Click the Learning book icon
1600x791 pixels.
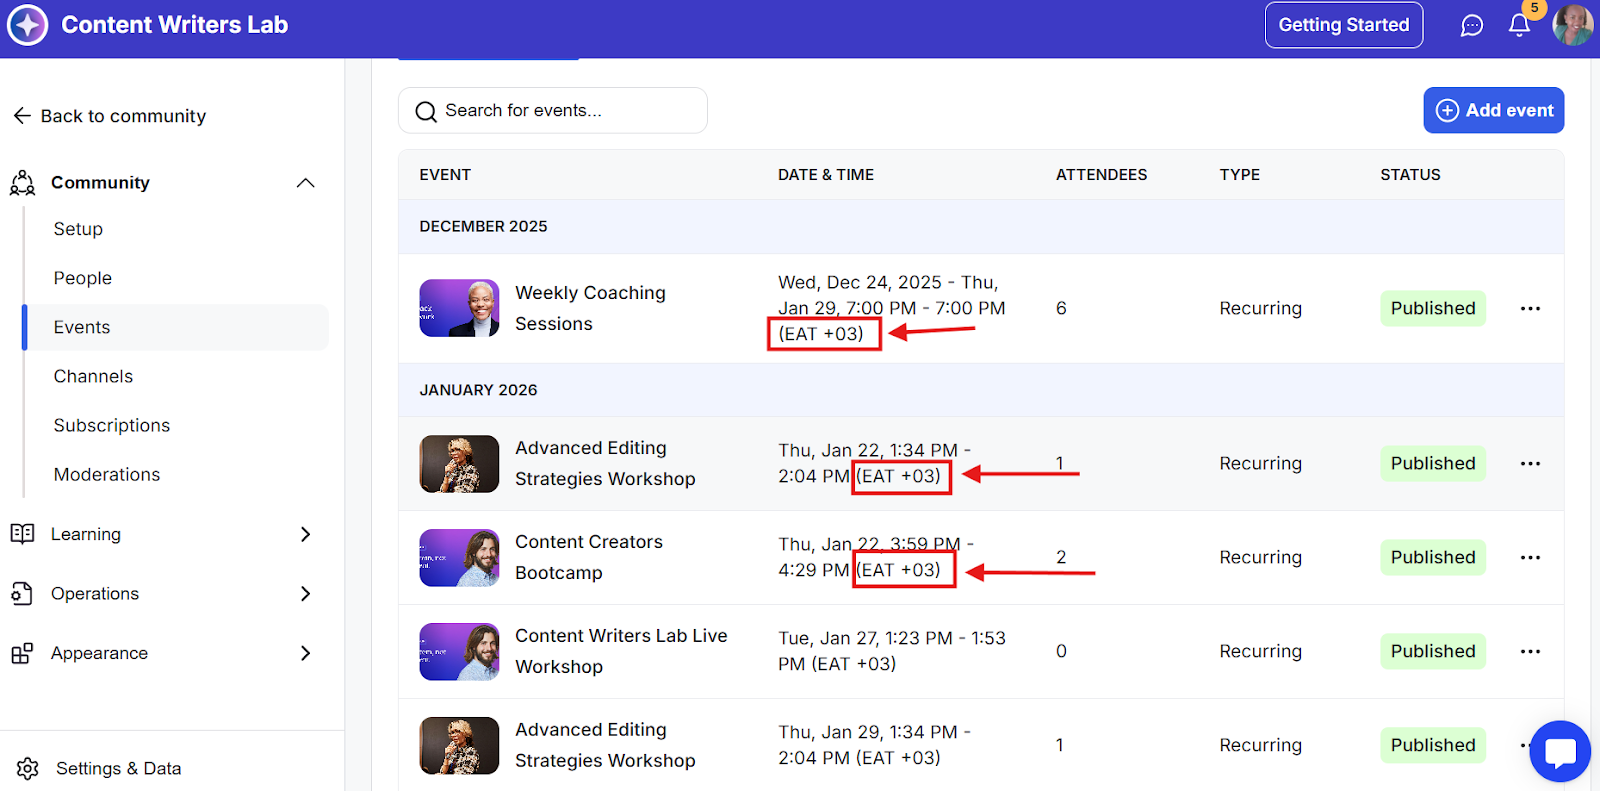(22, 534)
